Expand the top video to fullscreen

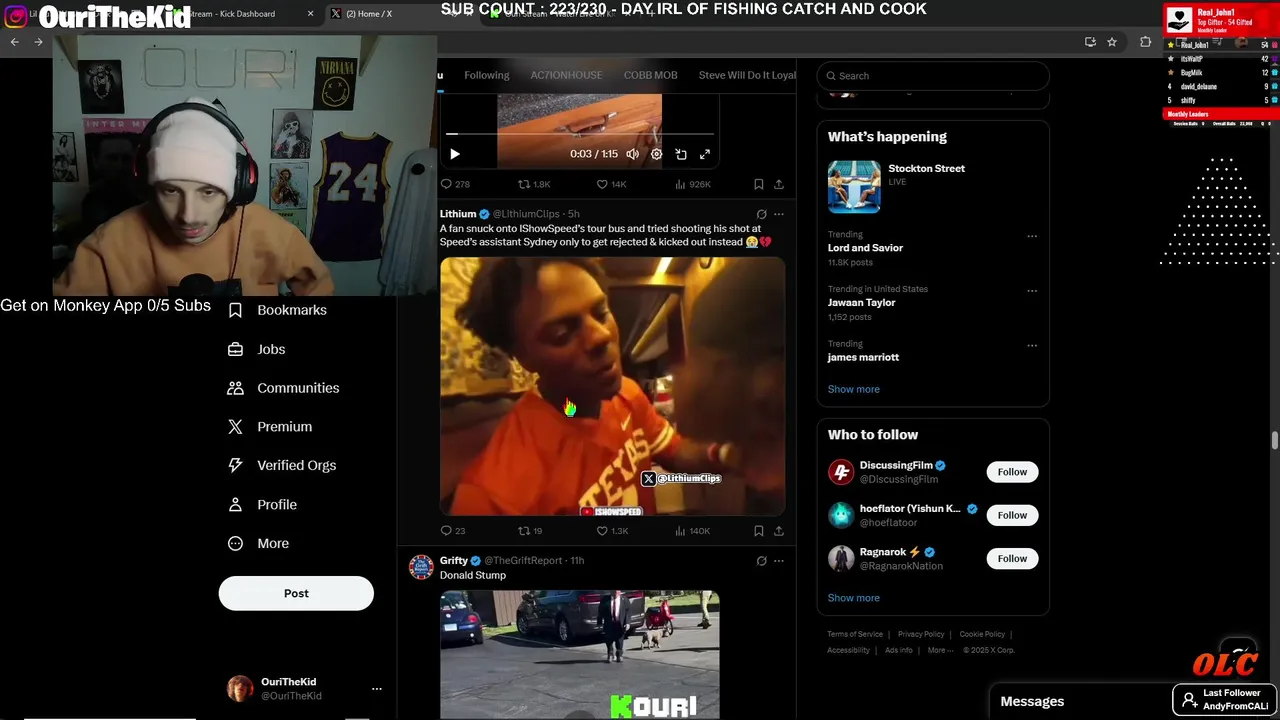click(x=705, y=154)
